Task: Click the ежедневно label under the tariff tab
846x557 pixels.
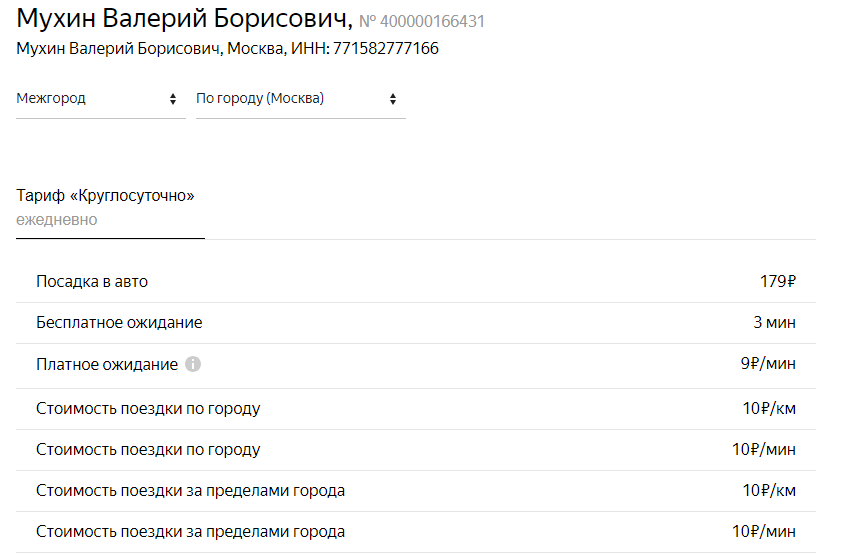Action: point(57,220)
